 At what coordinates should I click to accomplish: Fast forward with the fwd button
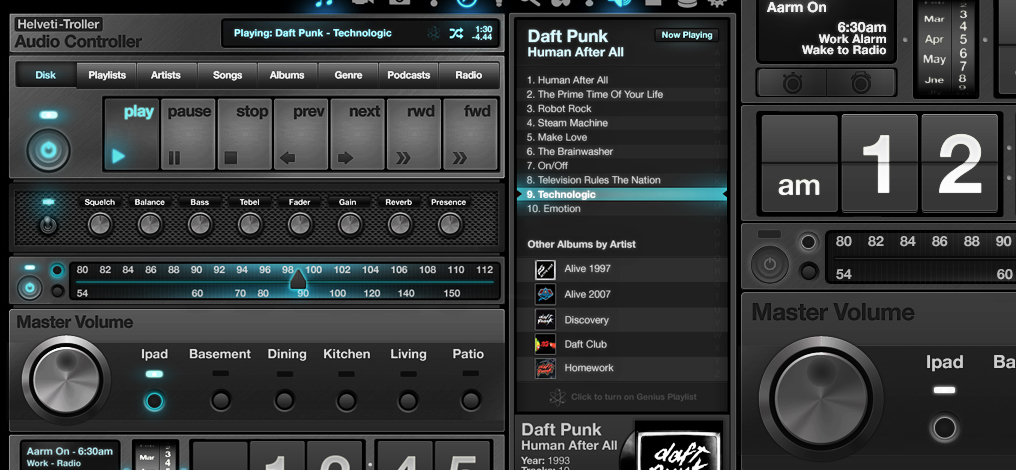[x=470, y=134]
